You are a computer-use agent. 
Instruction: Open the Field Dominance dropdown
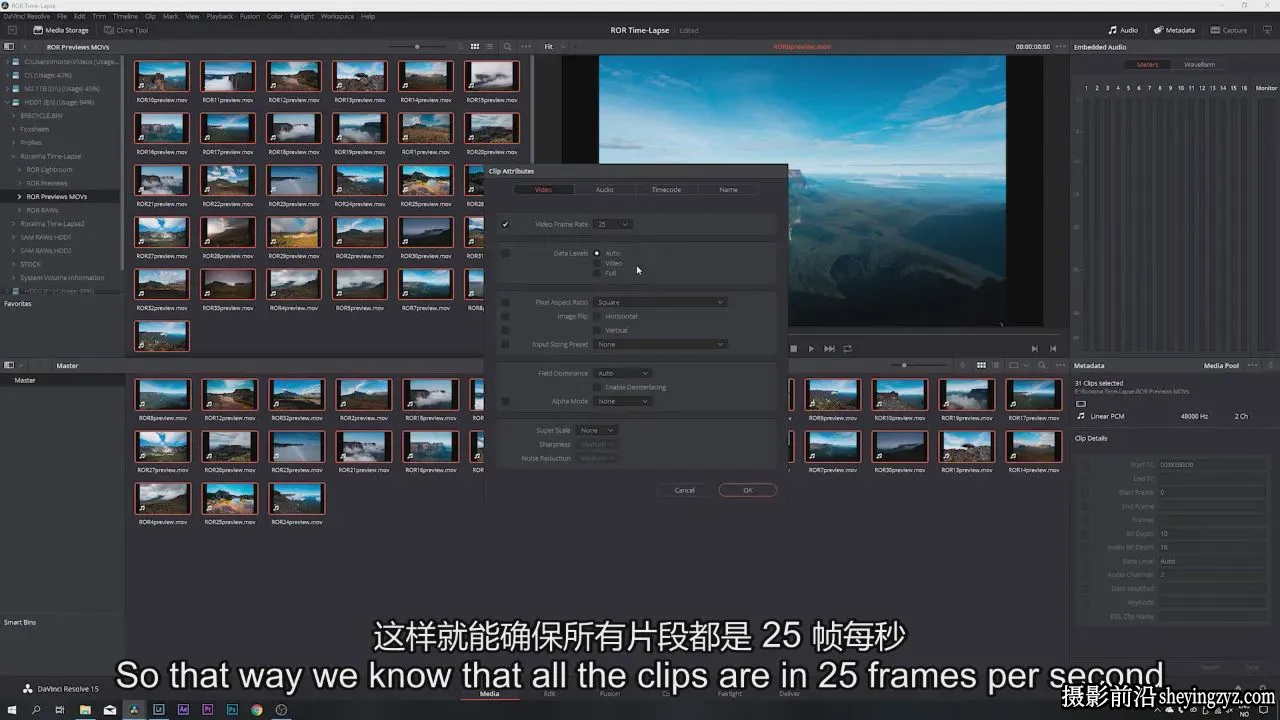click(x=622, y=373)
